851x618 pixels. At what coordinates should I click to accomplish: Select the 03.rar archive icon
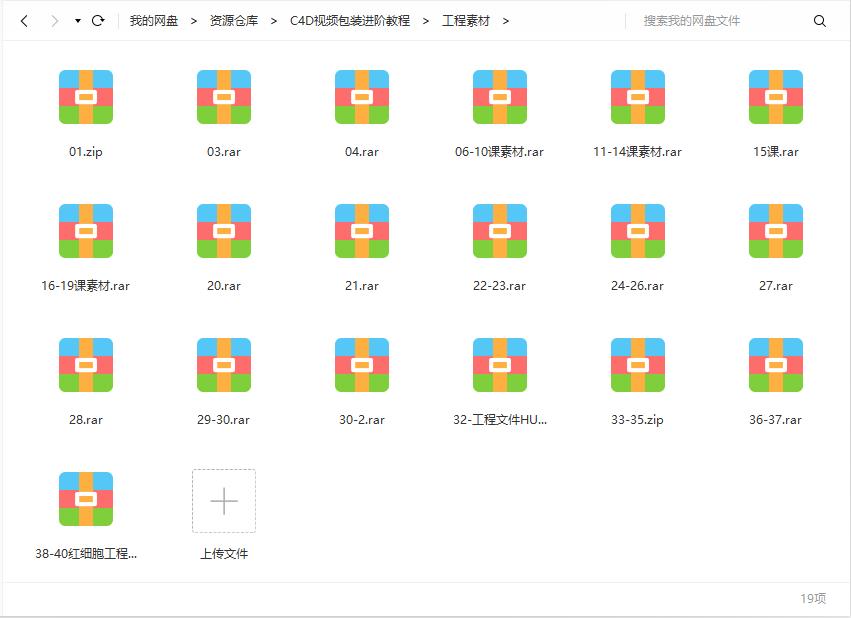point(224,97)
